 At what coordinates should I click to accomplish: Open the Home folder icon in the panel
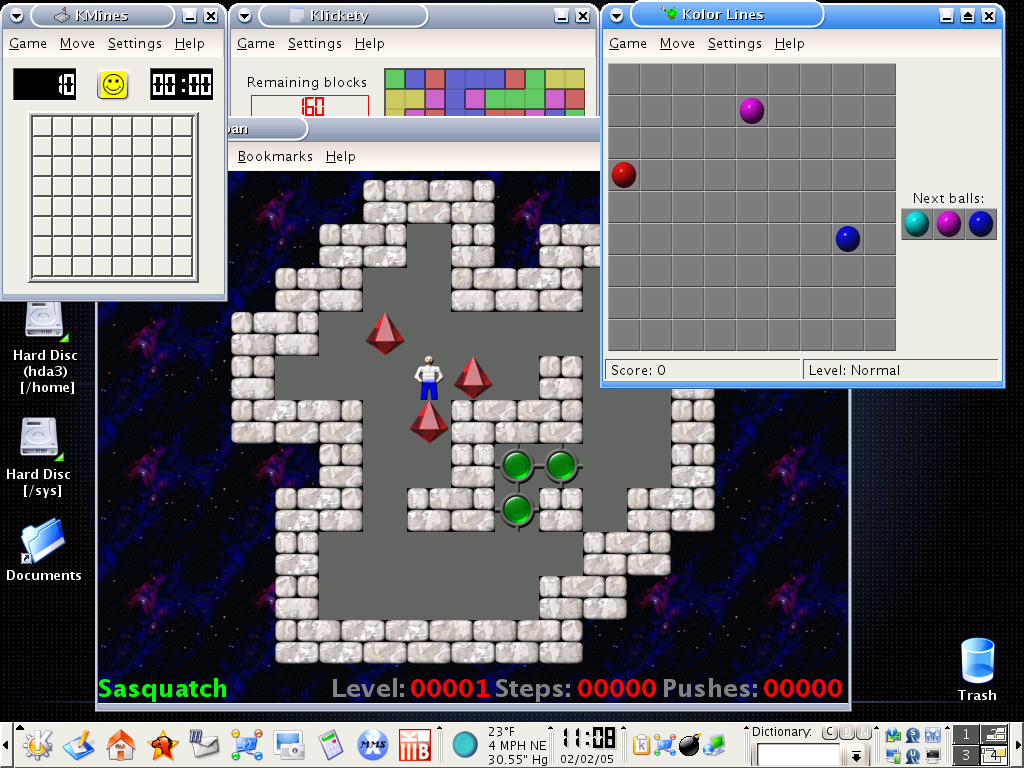[x=121, y=744]
